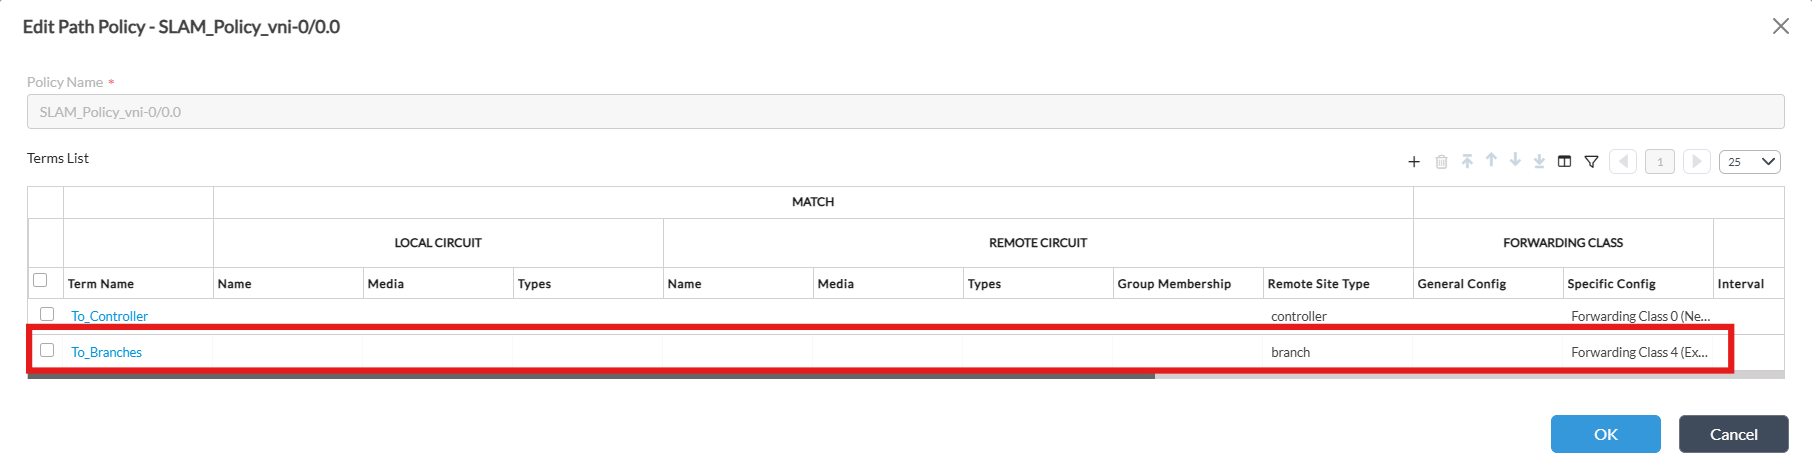This screenshot has height=463, width=1812.
Task: Click the move up arrow icon
Action: click(x=1491, y=160)
